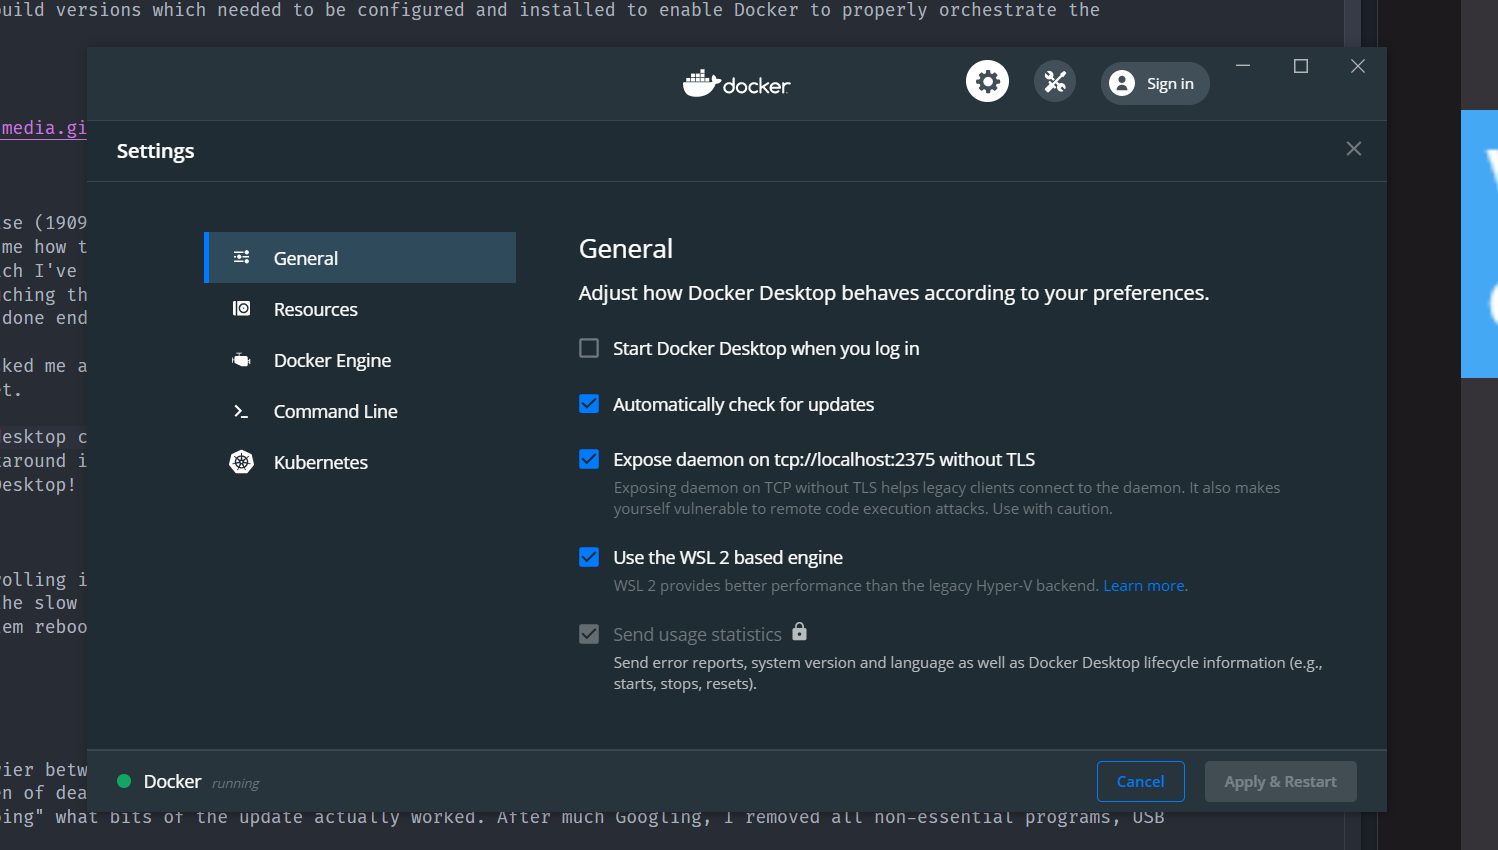Viewport: 1498px width, 850px height.
Task: Click the 'Adjust how Docker Desktop behaves' text
Action: (894, 293)
